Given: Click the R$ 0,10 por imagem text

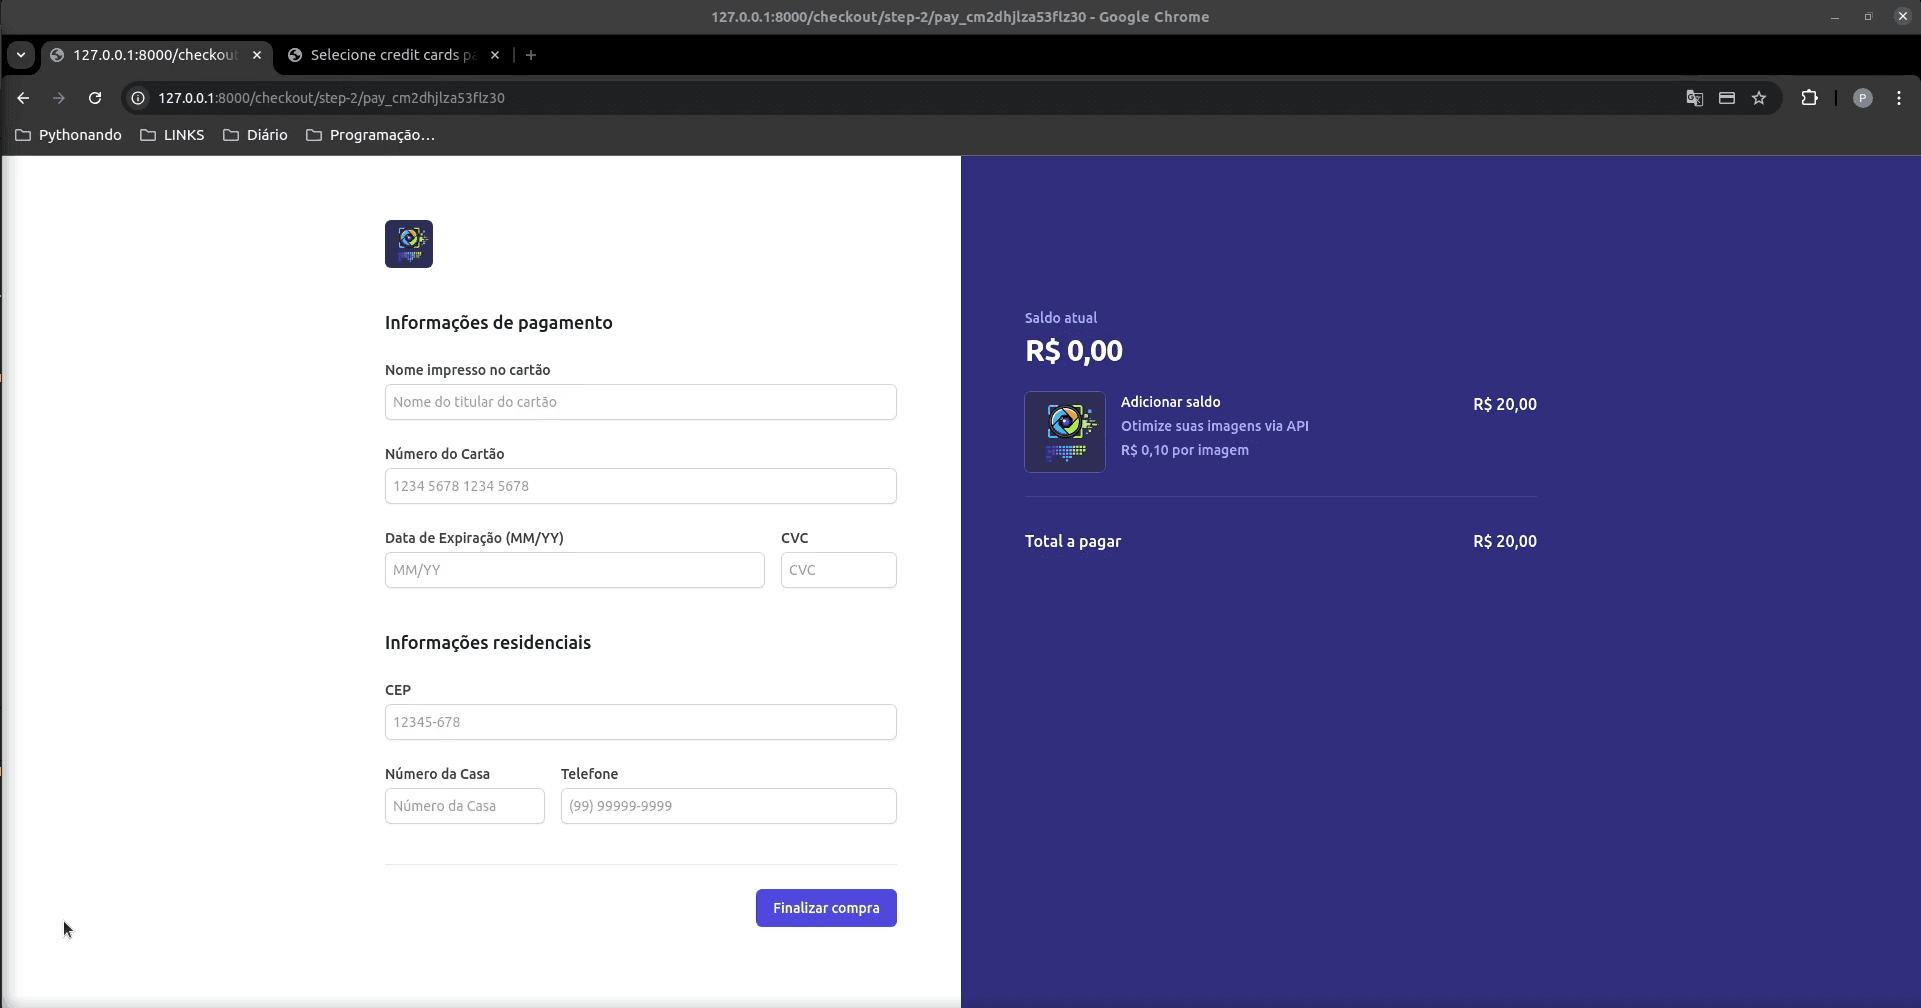Looking at the screenshot, I should click(1185, 450).
